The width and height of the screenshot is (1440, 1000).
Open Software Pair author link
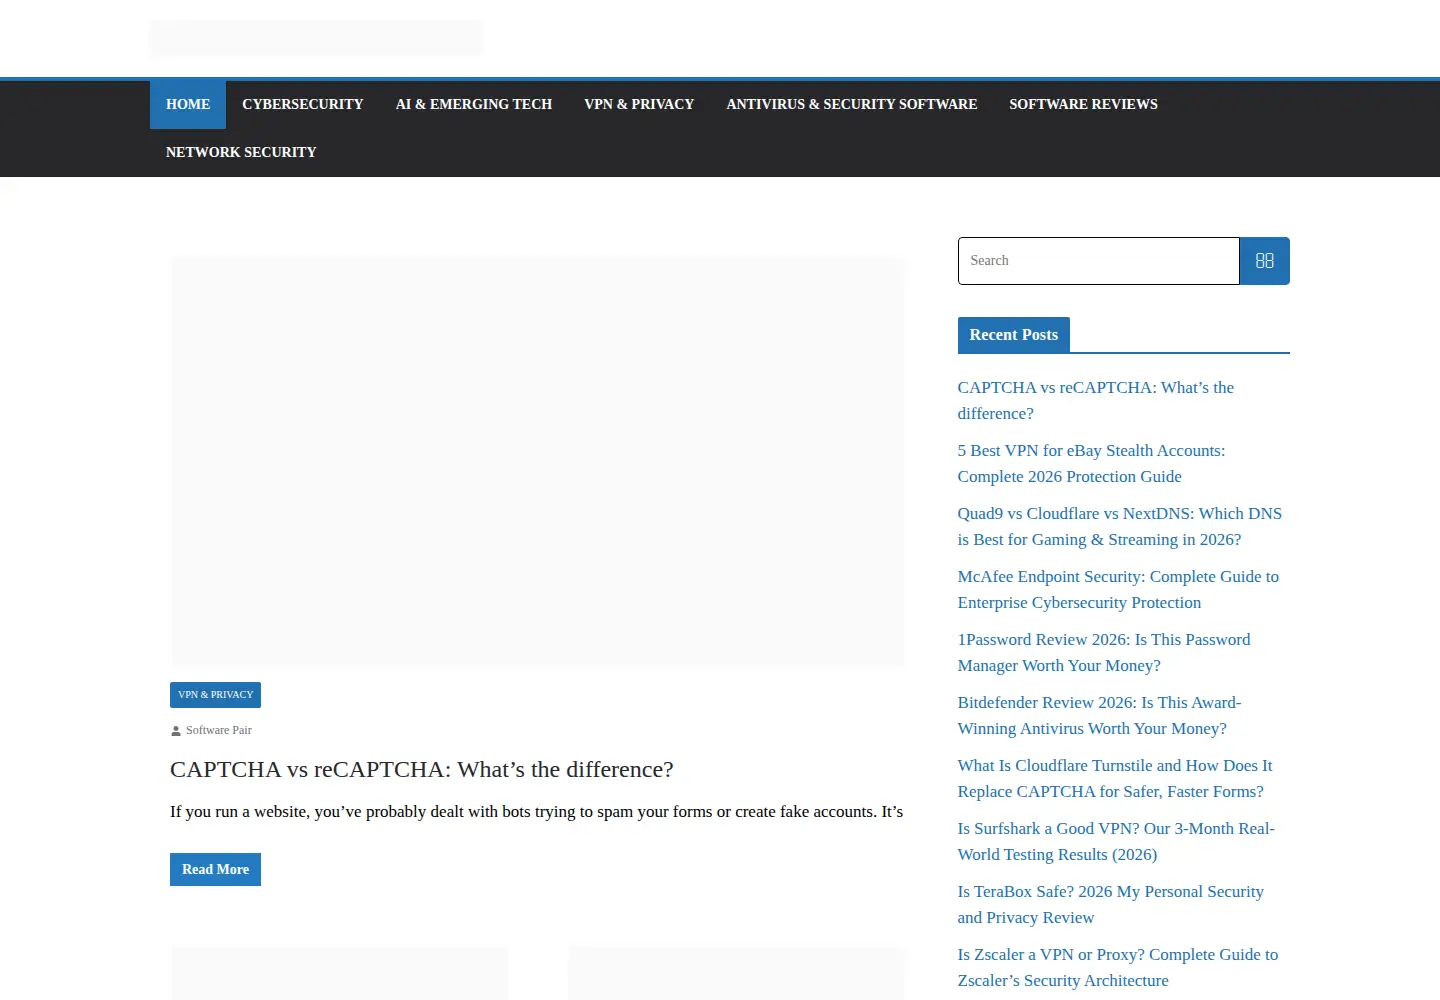tap(219, 731)
